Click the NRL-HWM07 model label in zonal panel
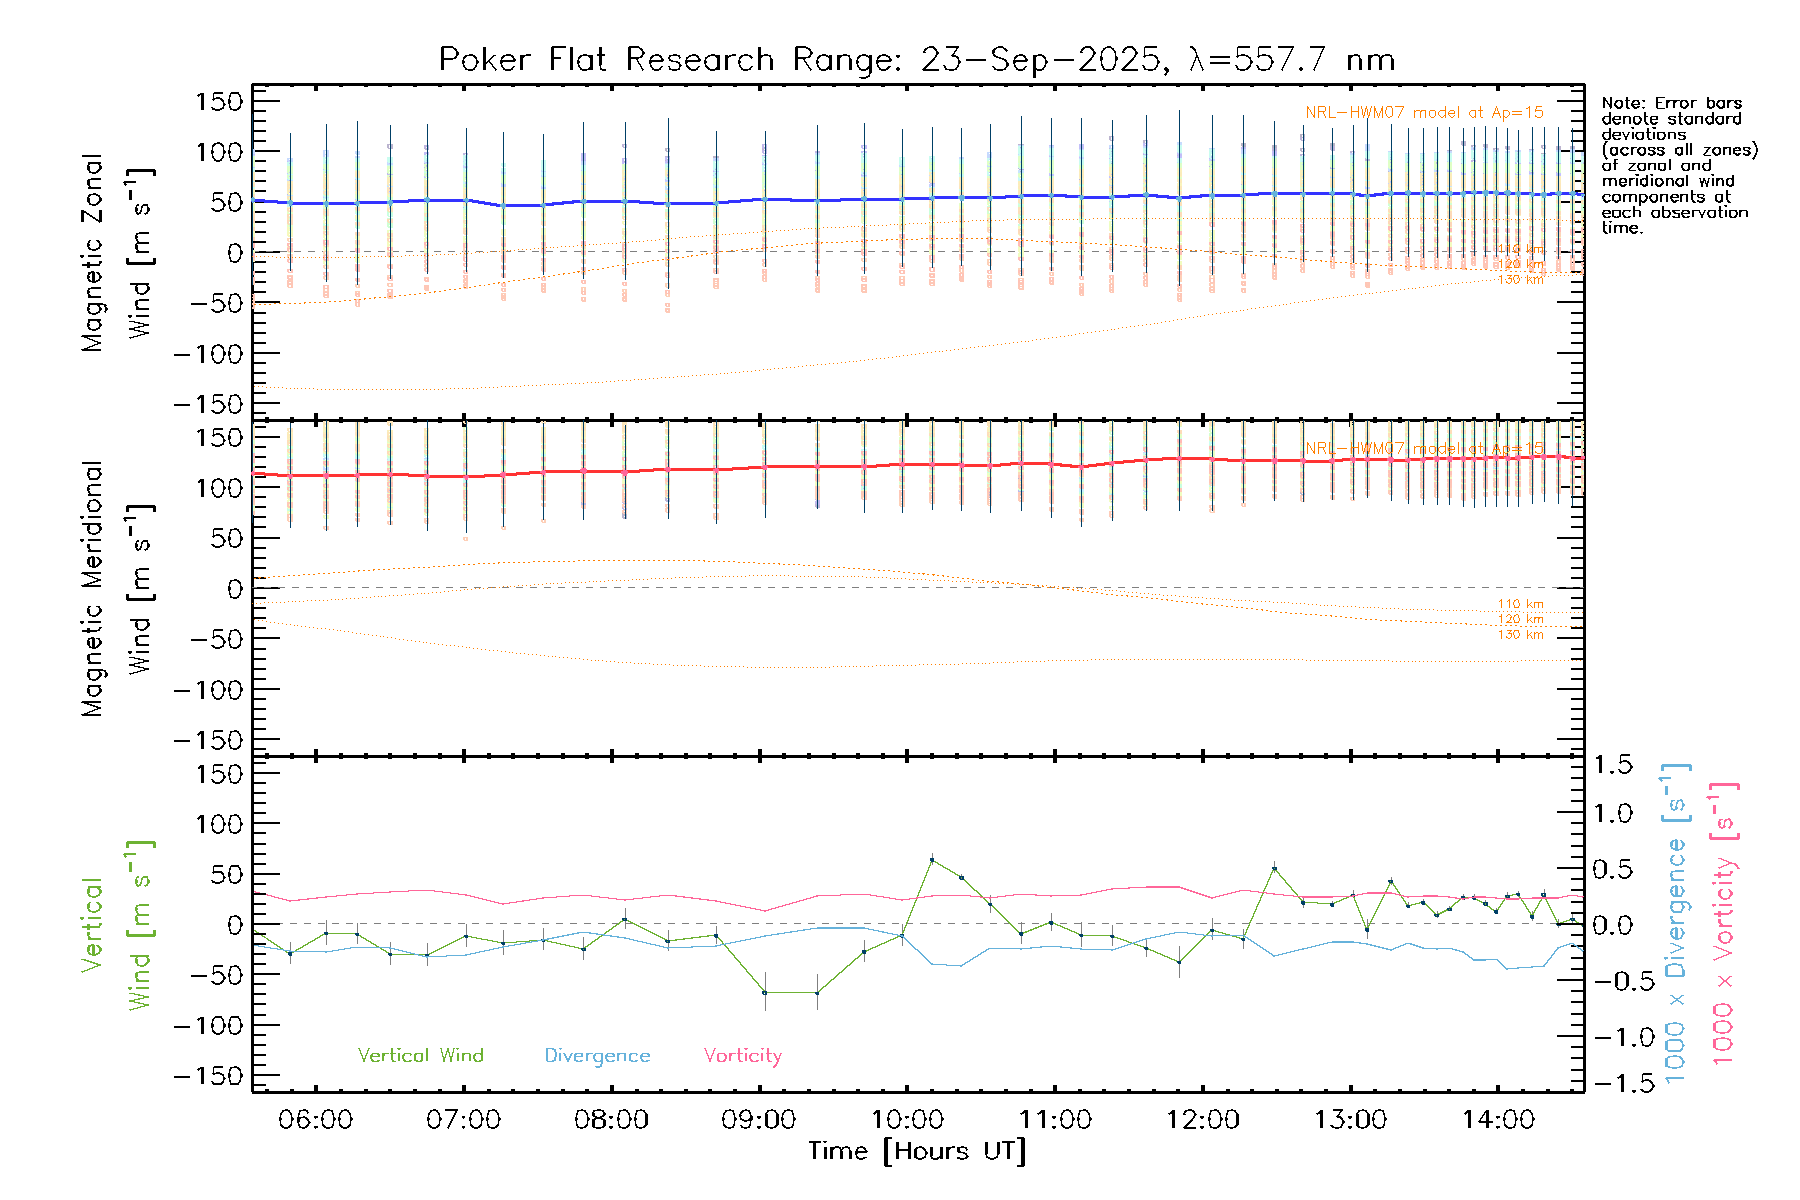The width and height of the screenshot is (1800, 1200). point(1423,113)
